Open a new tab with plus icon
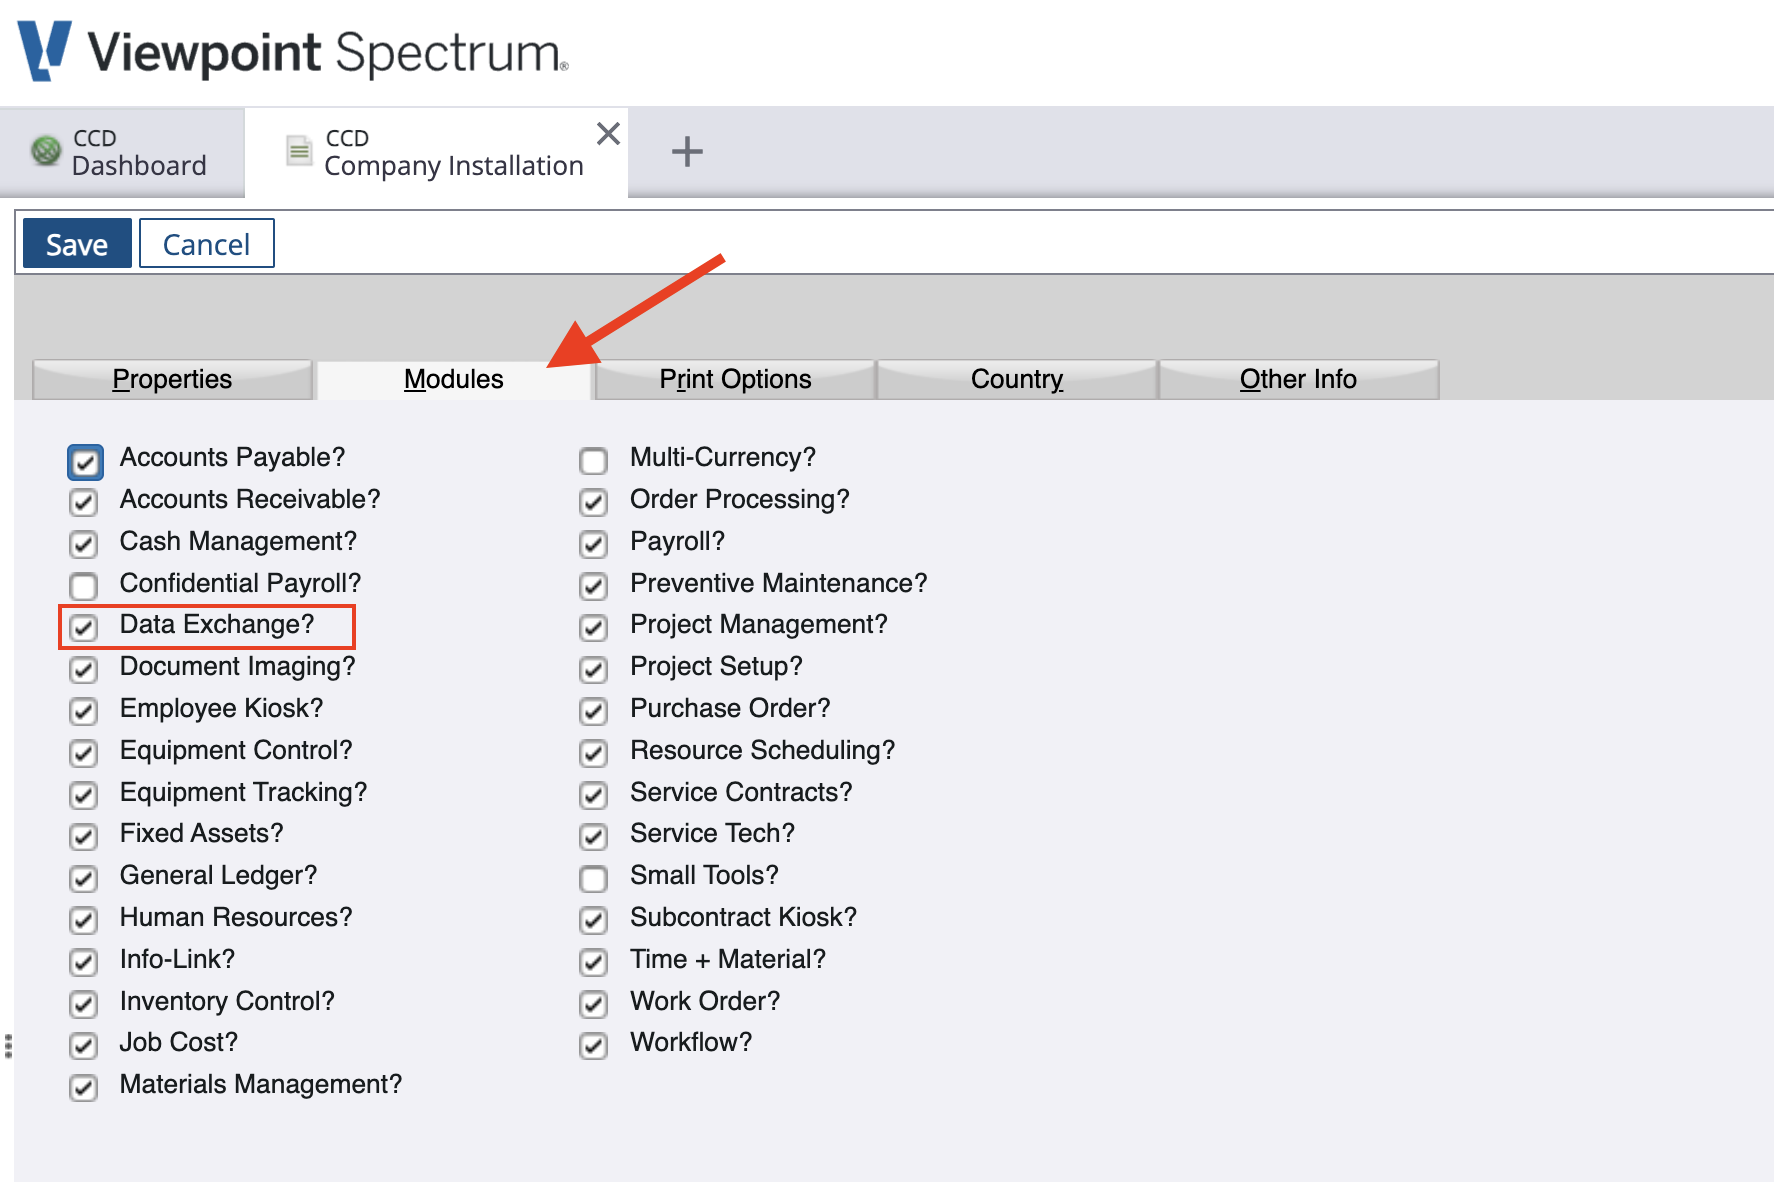Image resolution: width=1774 pixels, height=1182 pixels. (x=687, y=152)
